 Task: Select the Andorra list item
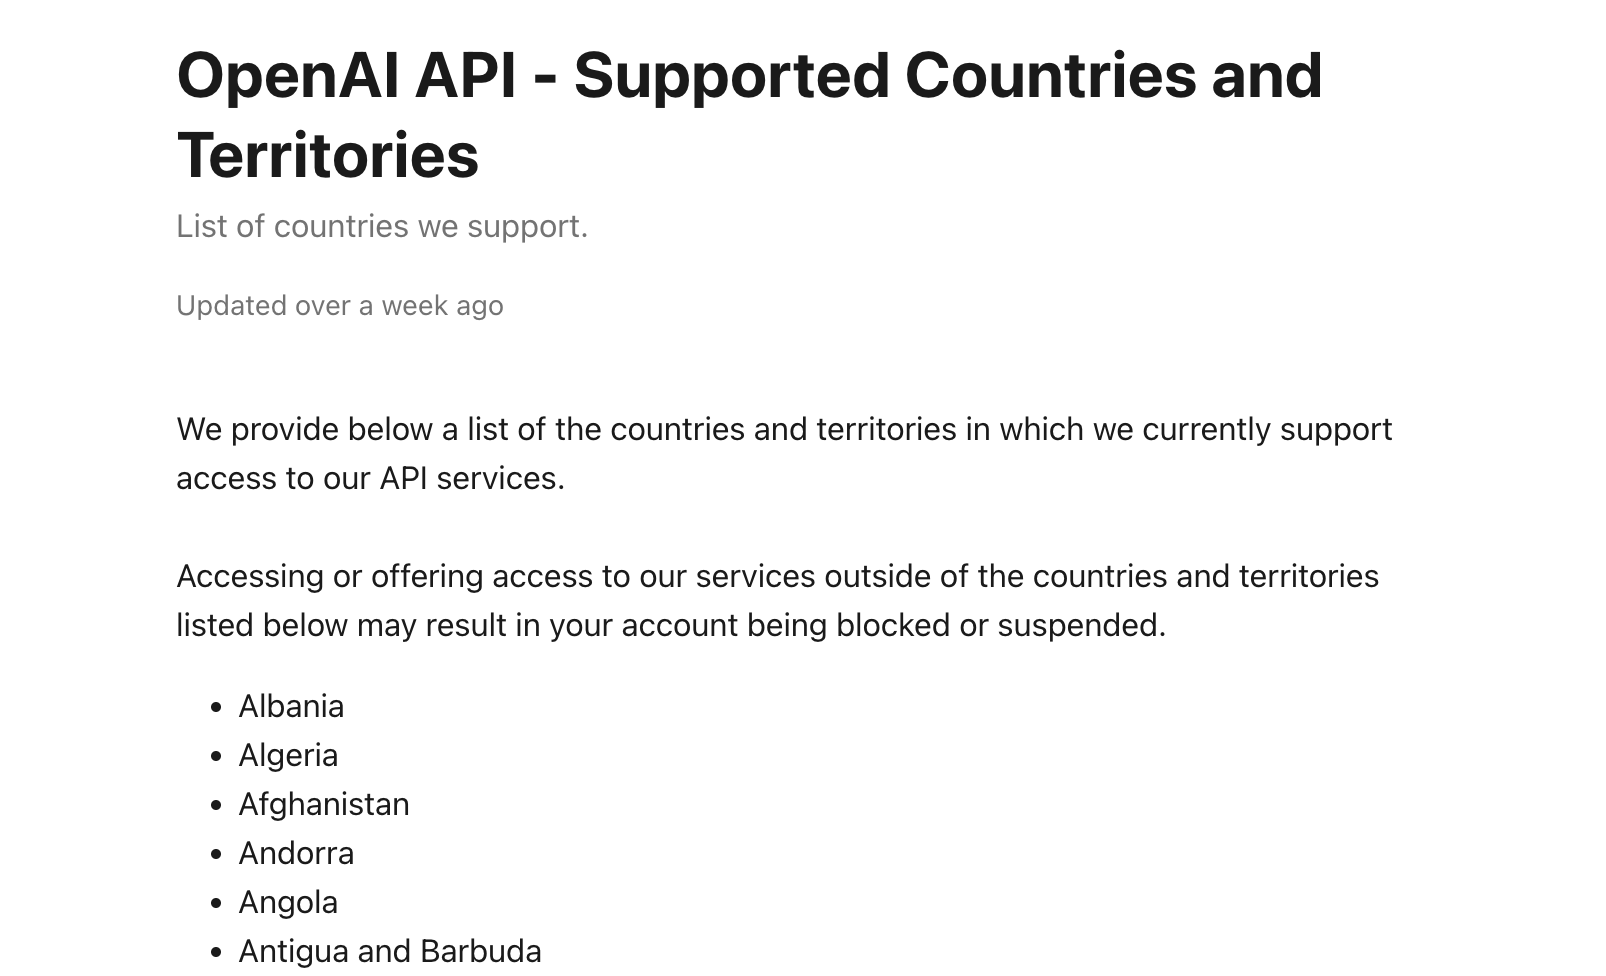296,853
